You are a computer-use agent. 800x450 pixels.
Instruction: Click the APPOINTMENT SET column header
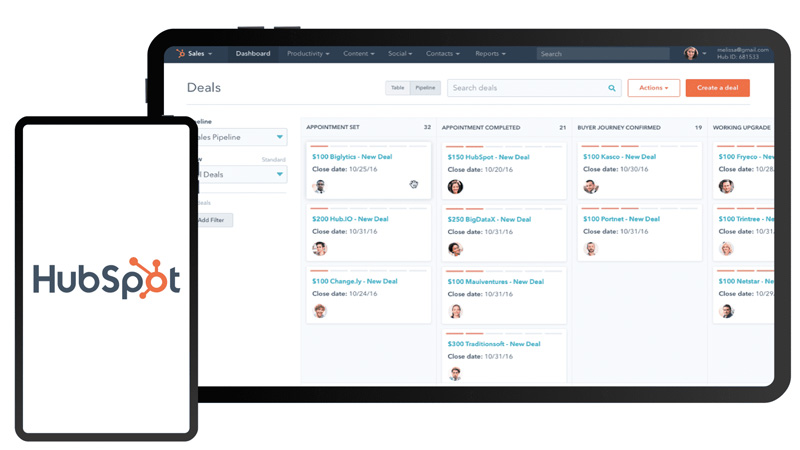(x=333, y=127)
